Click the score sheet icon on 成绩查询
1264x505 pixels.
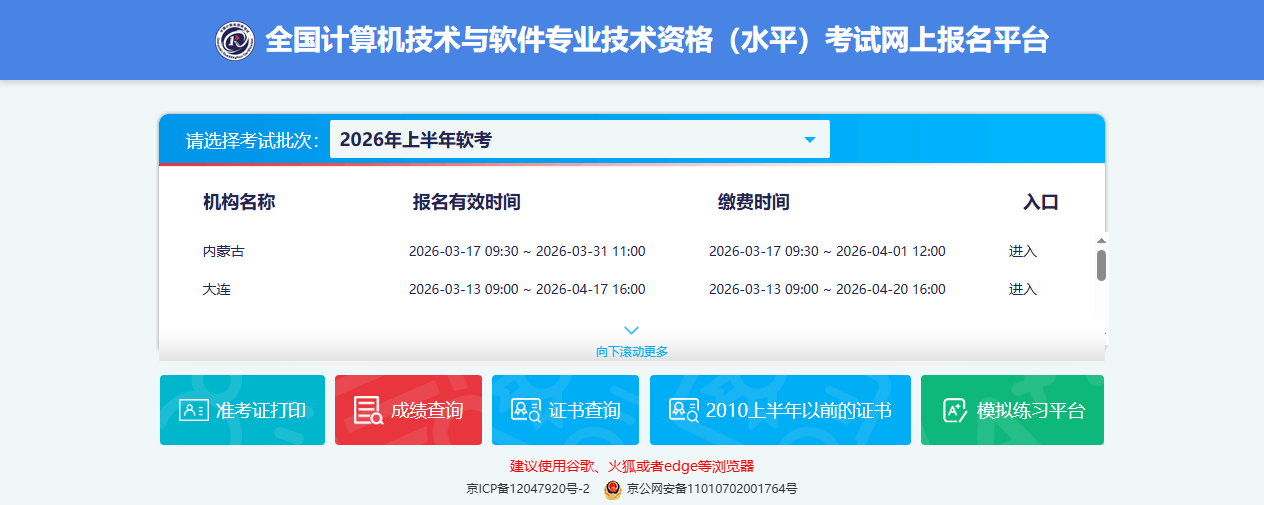point(368,410)
